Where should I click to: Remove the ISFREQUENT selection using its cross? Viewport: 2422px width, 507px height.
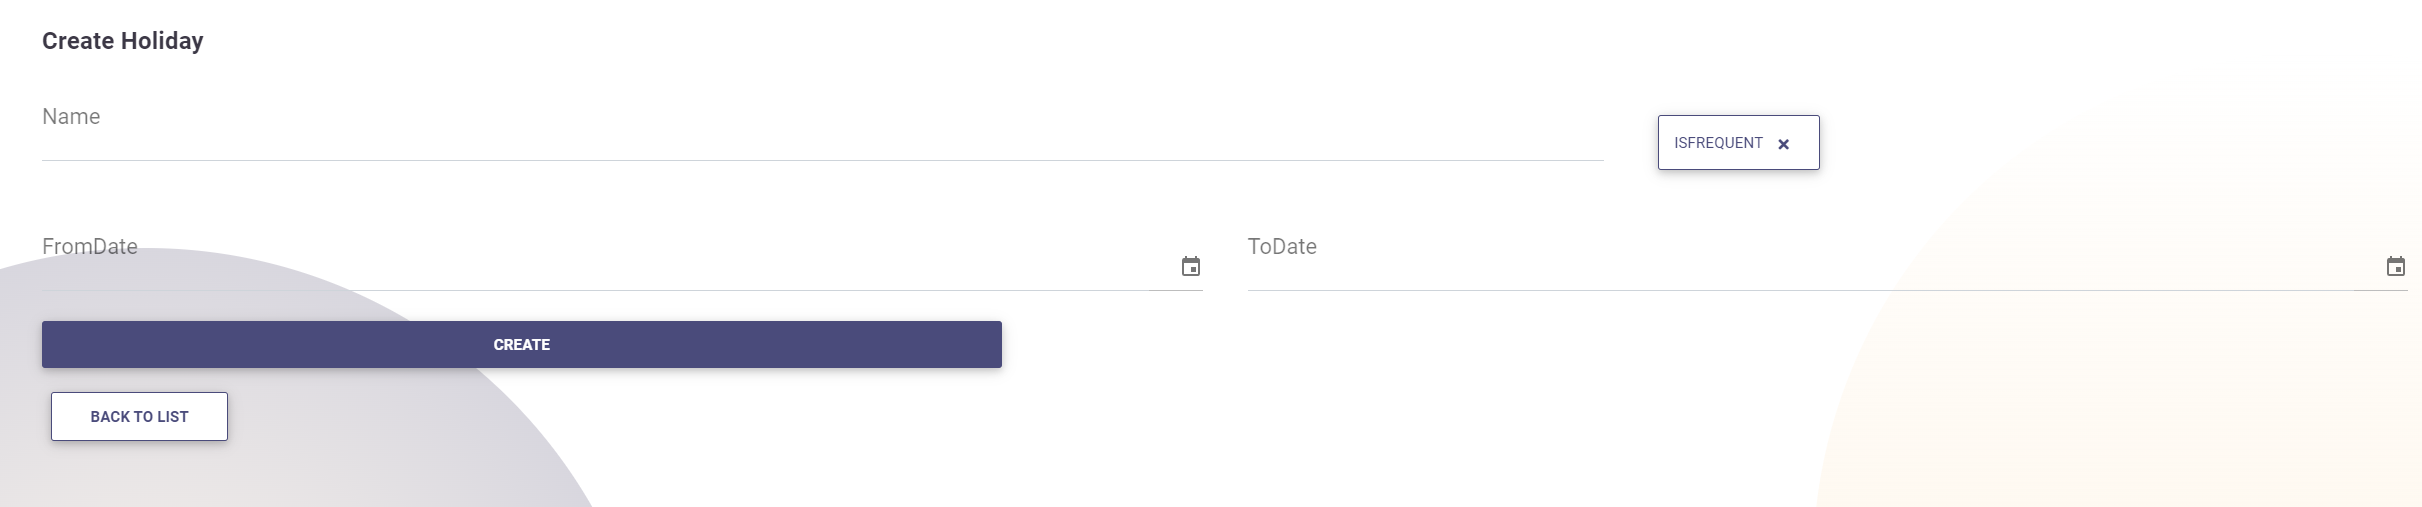(x=1783, y=144)
